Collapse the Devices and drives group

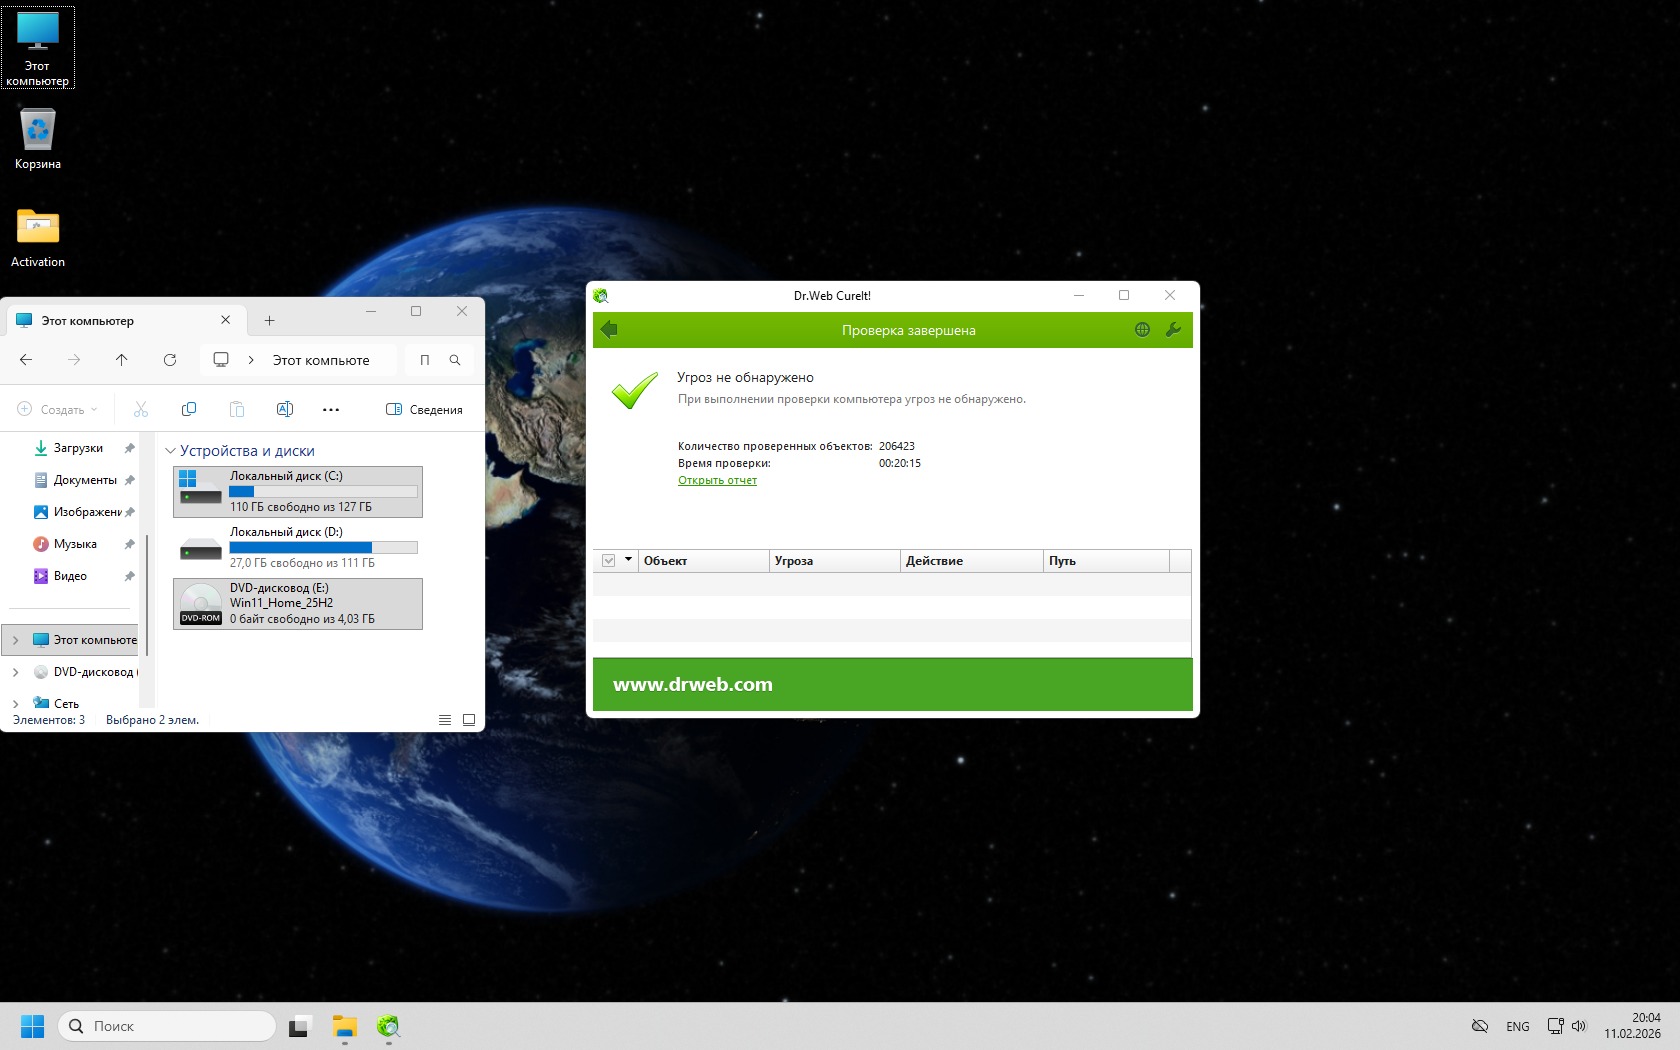point(170,451)
